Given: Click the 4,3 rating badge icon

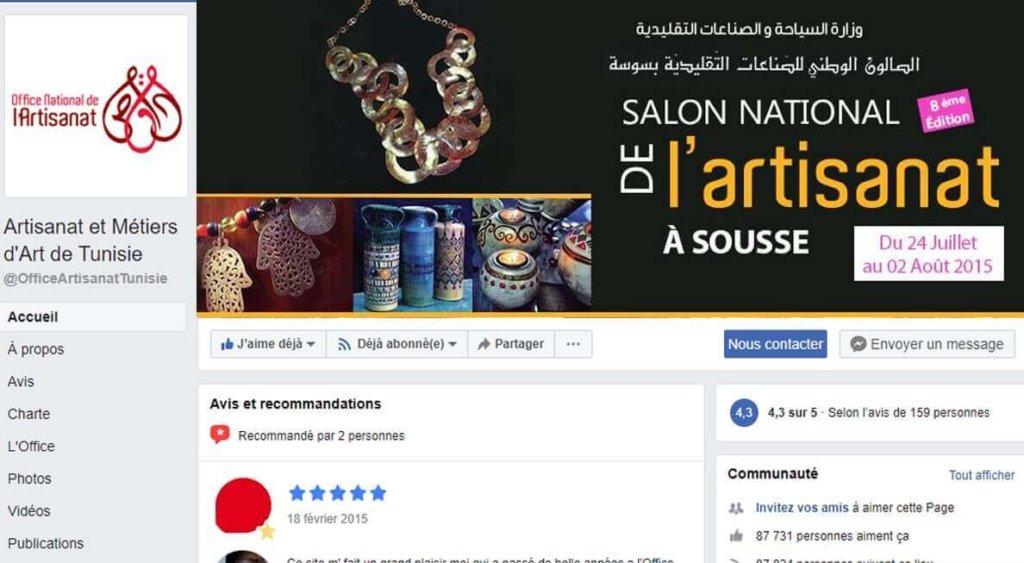Looking at the screenshot, I should [x=744, y=413].
